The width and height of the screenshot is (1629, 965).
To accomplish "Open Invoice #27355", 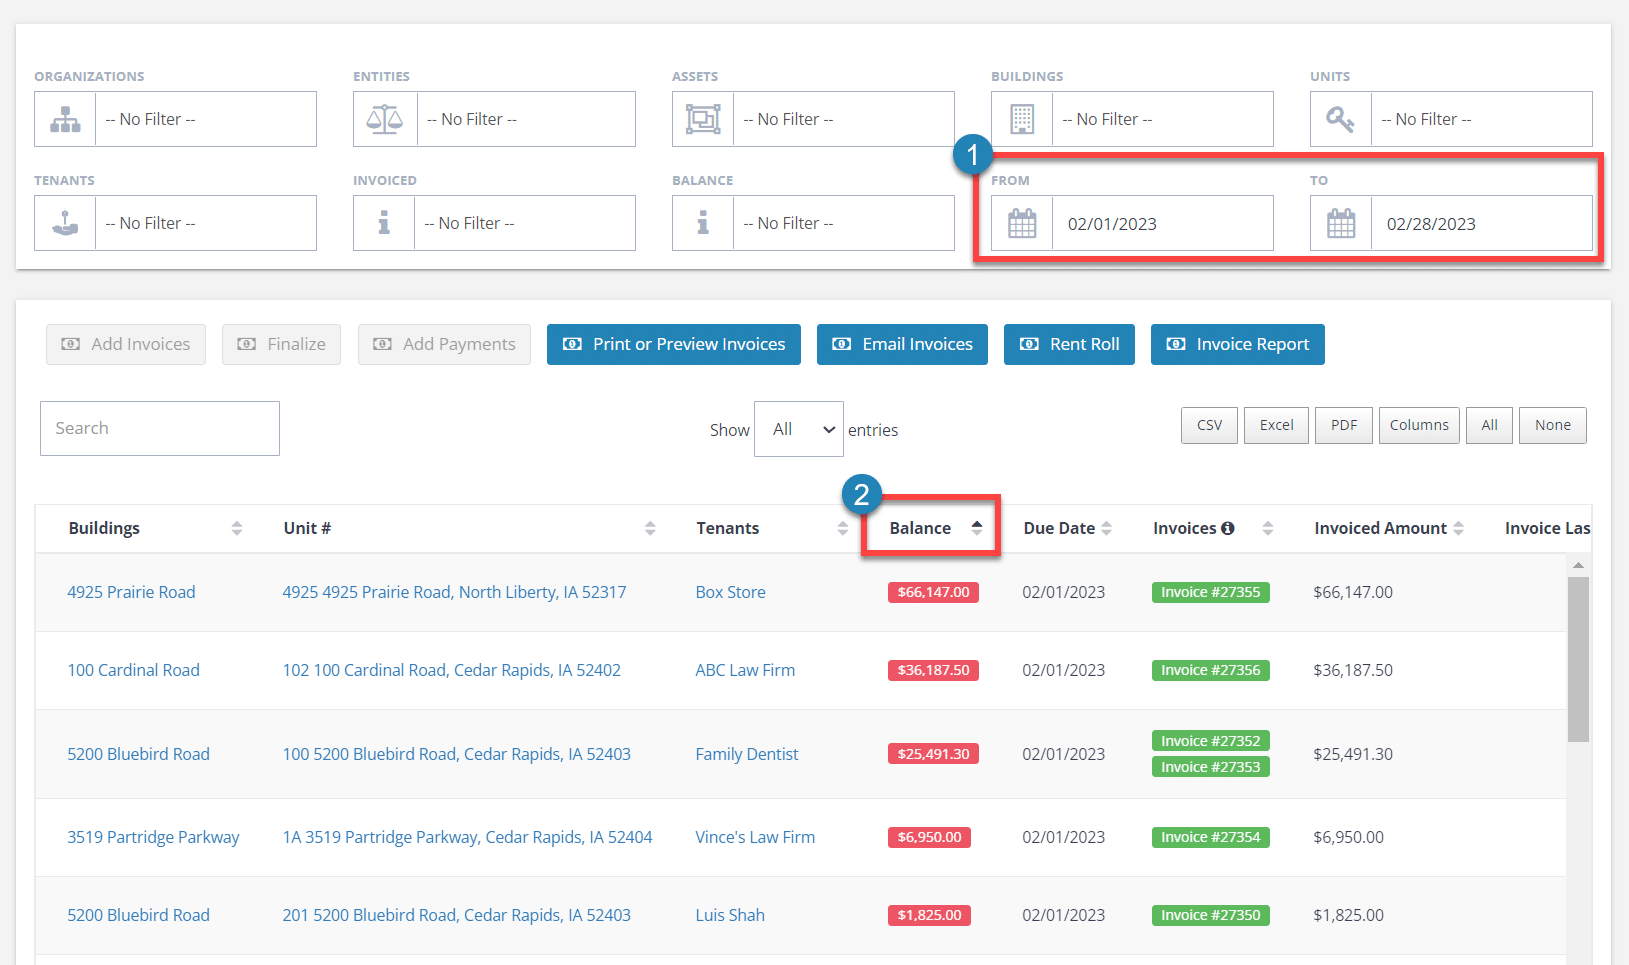I will point(1210,591).
